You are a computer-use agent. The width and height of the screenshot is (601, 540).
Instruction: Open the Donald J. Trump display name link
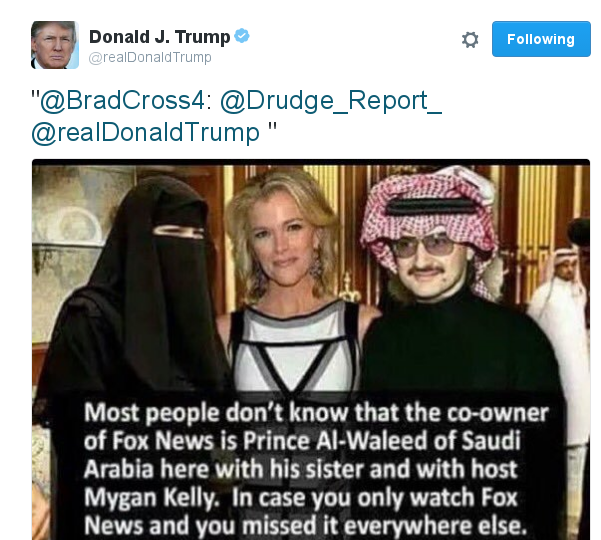click(x=159, y=37)
